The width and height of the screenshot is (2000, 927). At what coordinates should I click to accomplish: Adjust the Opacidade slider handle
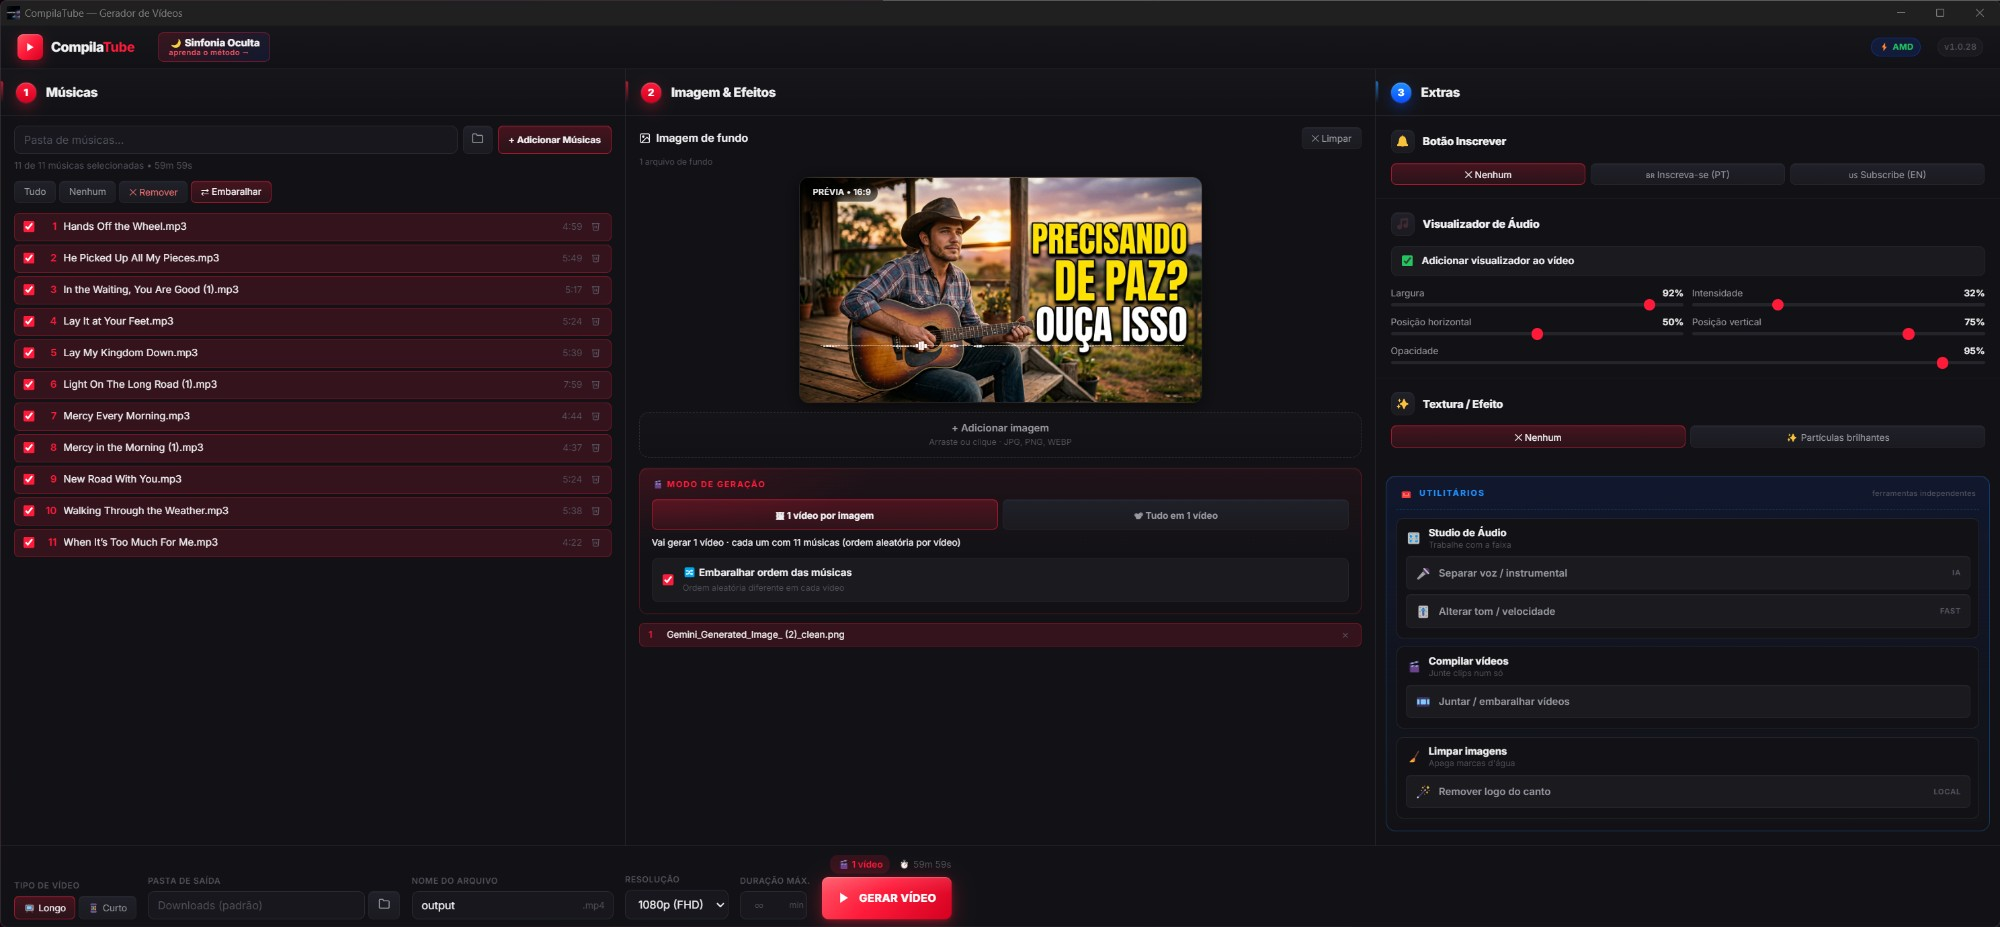tap(1942, 363)
